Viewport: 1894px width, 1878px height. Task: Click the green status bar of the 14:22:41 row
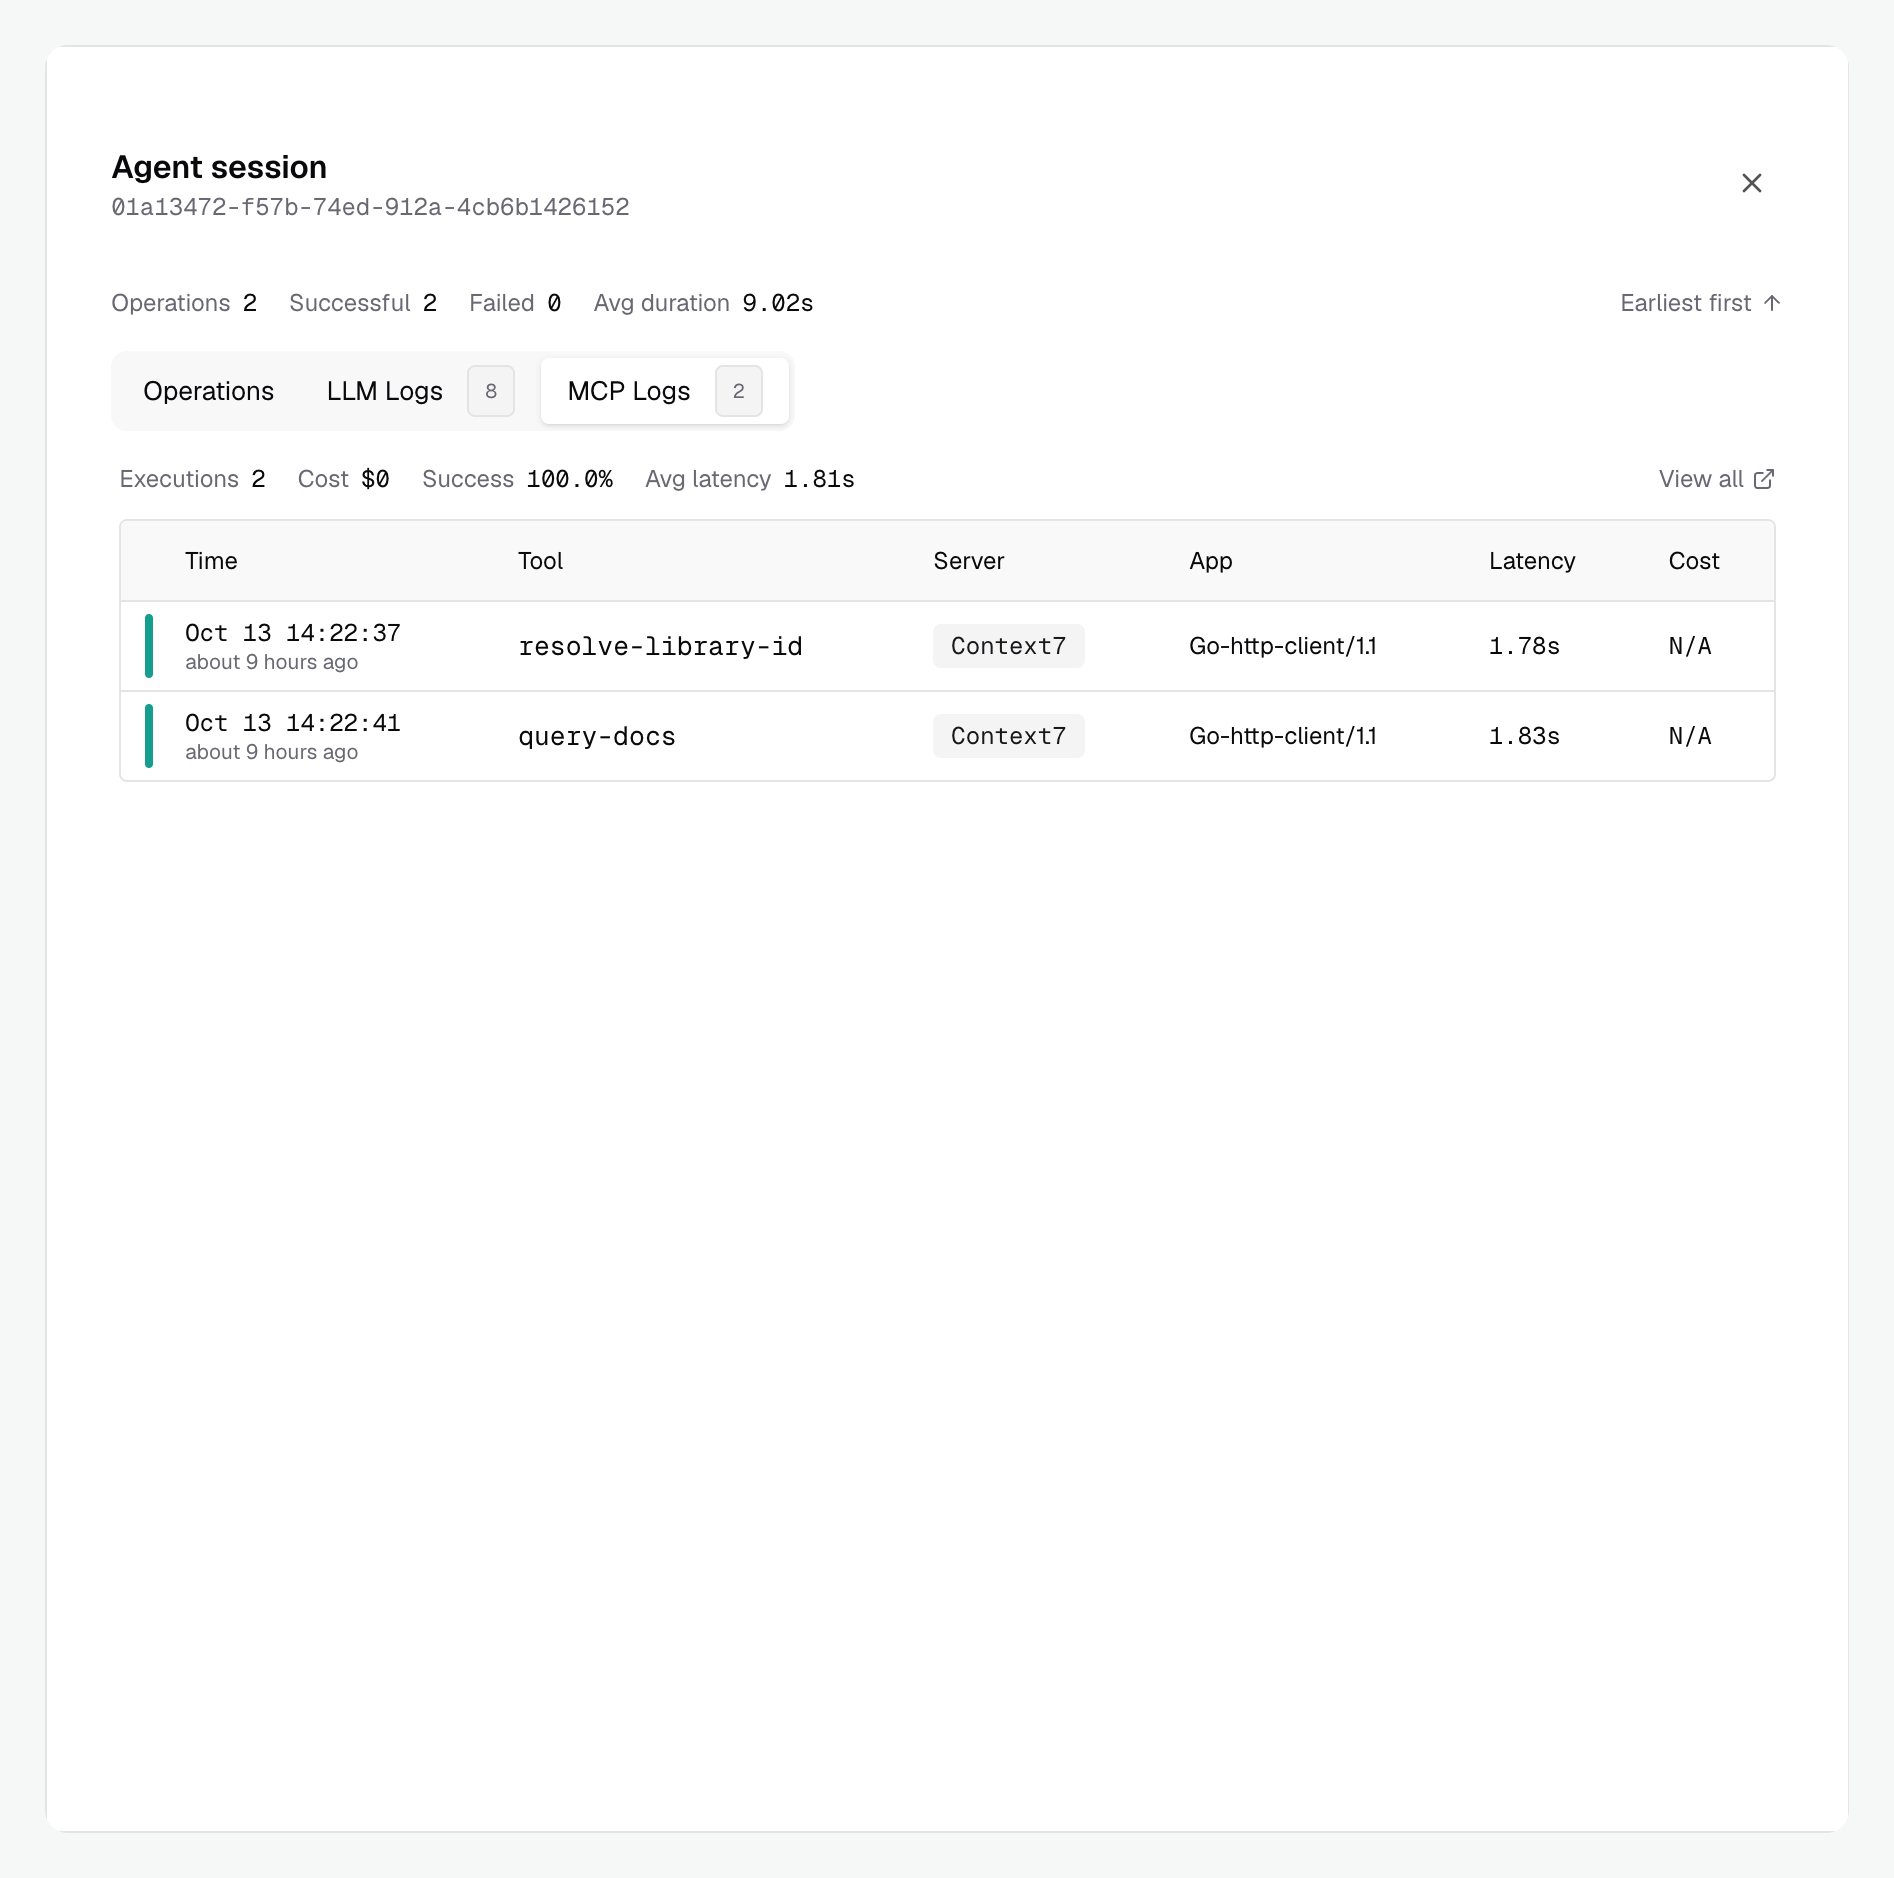(x=149, y=736)
